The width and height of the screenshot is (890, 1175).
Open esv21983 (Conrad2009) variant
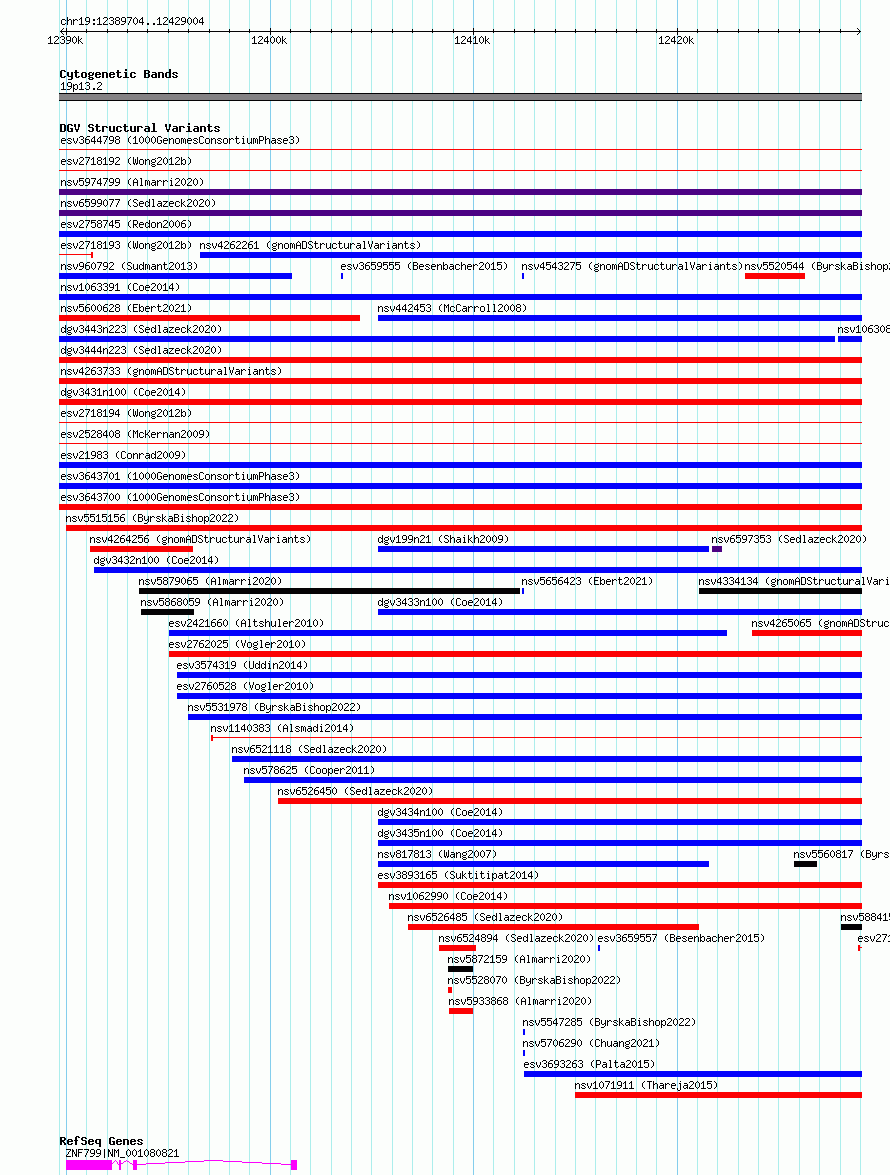pyautogui.click(x=123, y=455)
